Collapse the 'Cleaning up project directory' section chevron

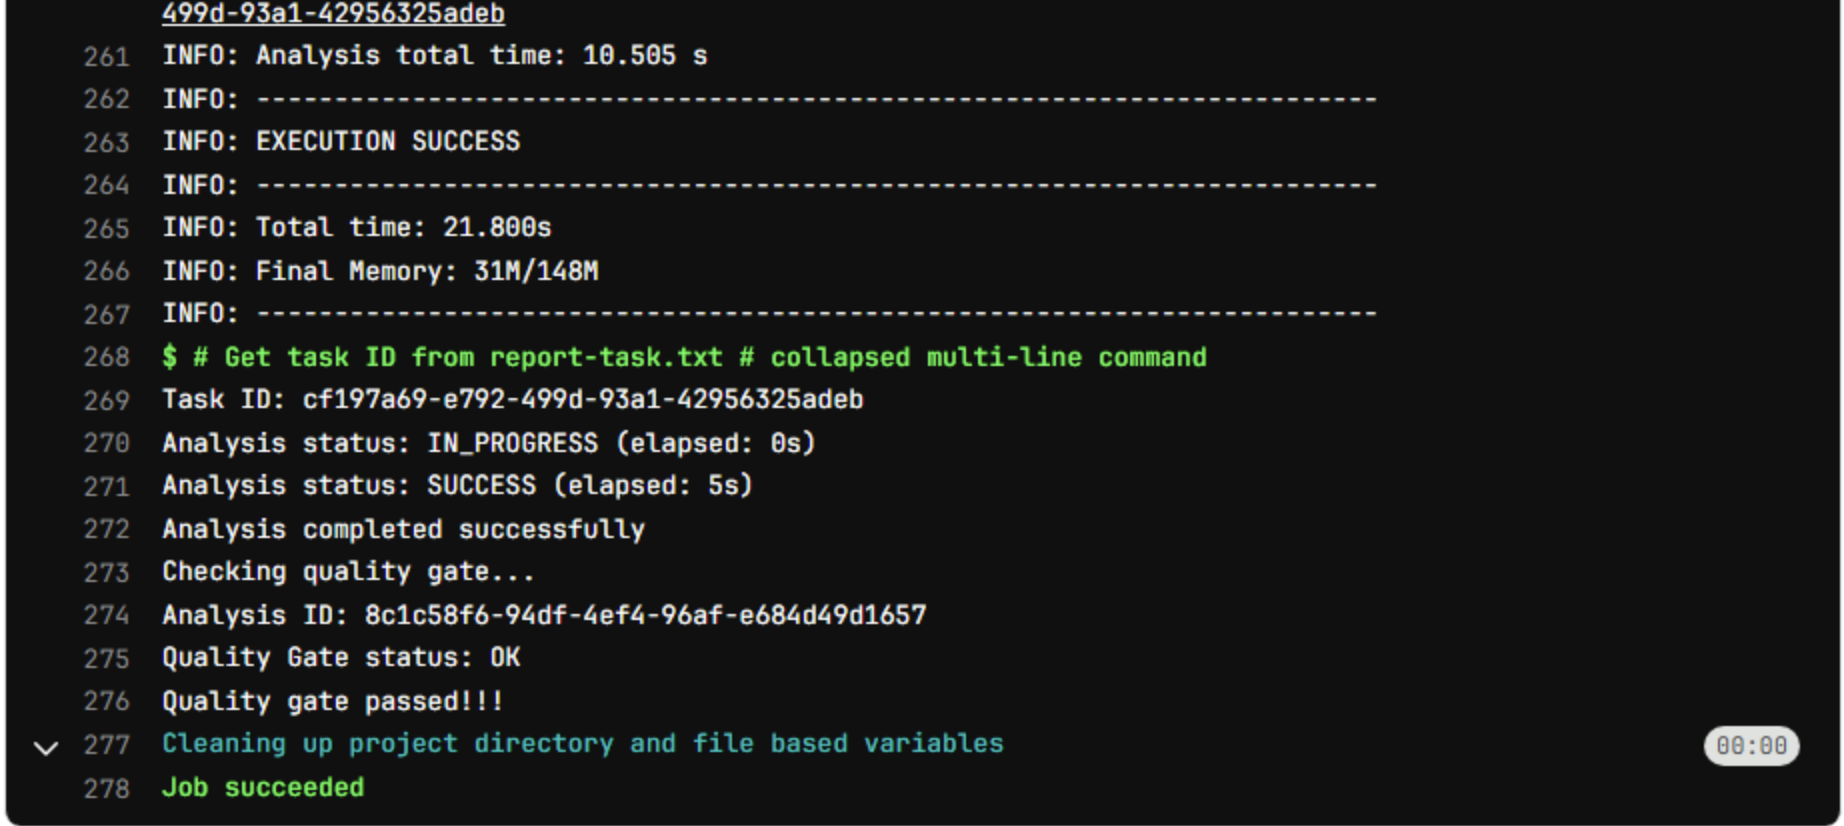(x=46, y=747)
